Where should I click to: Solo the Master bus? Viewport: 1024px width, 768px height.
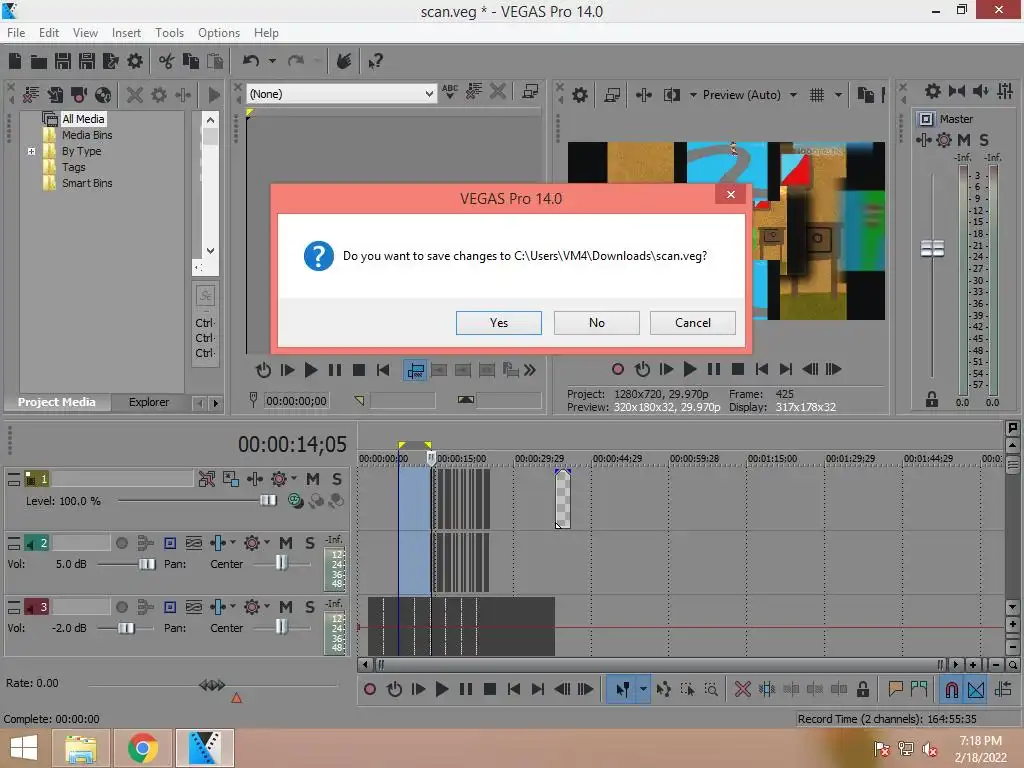click(x=984, y=140)
